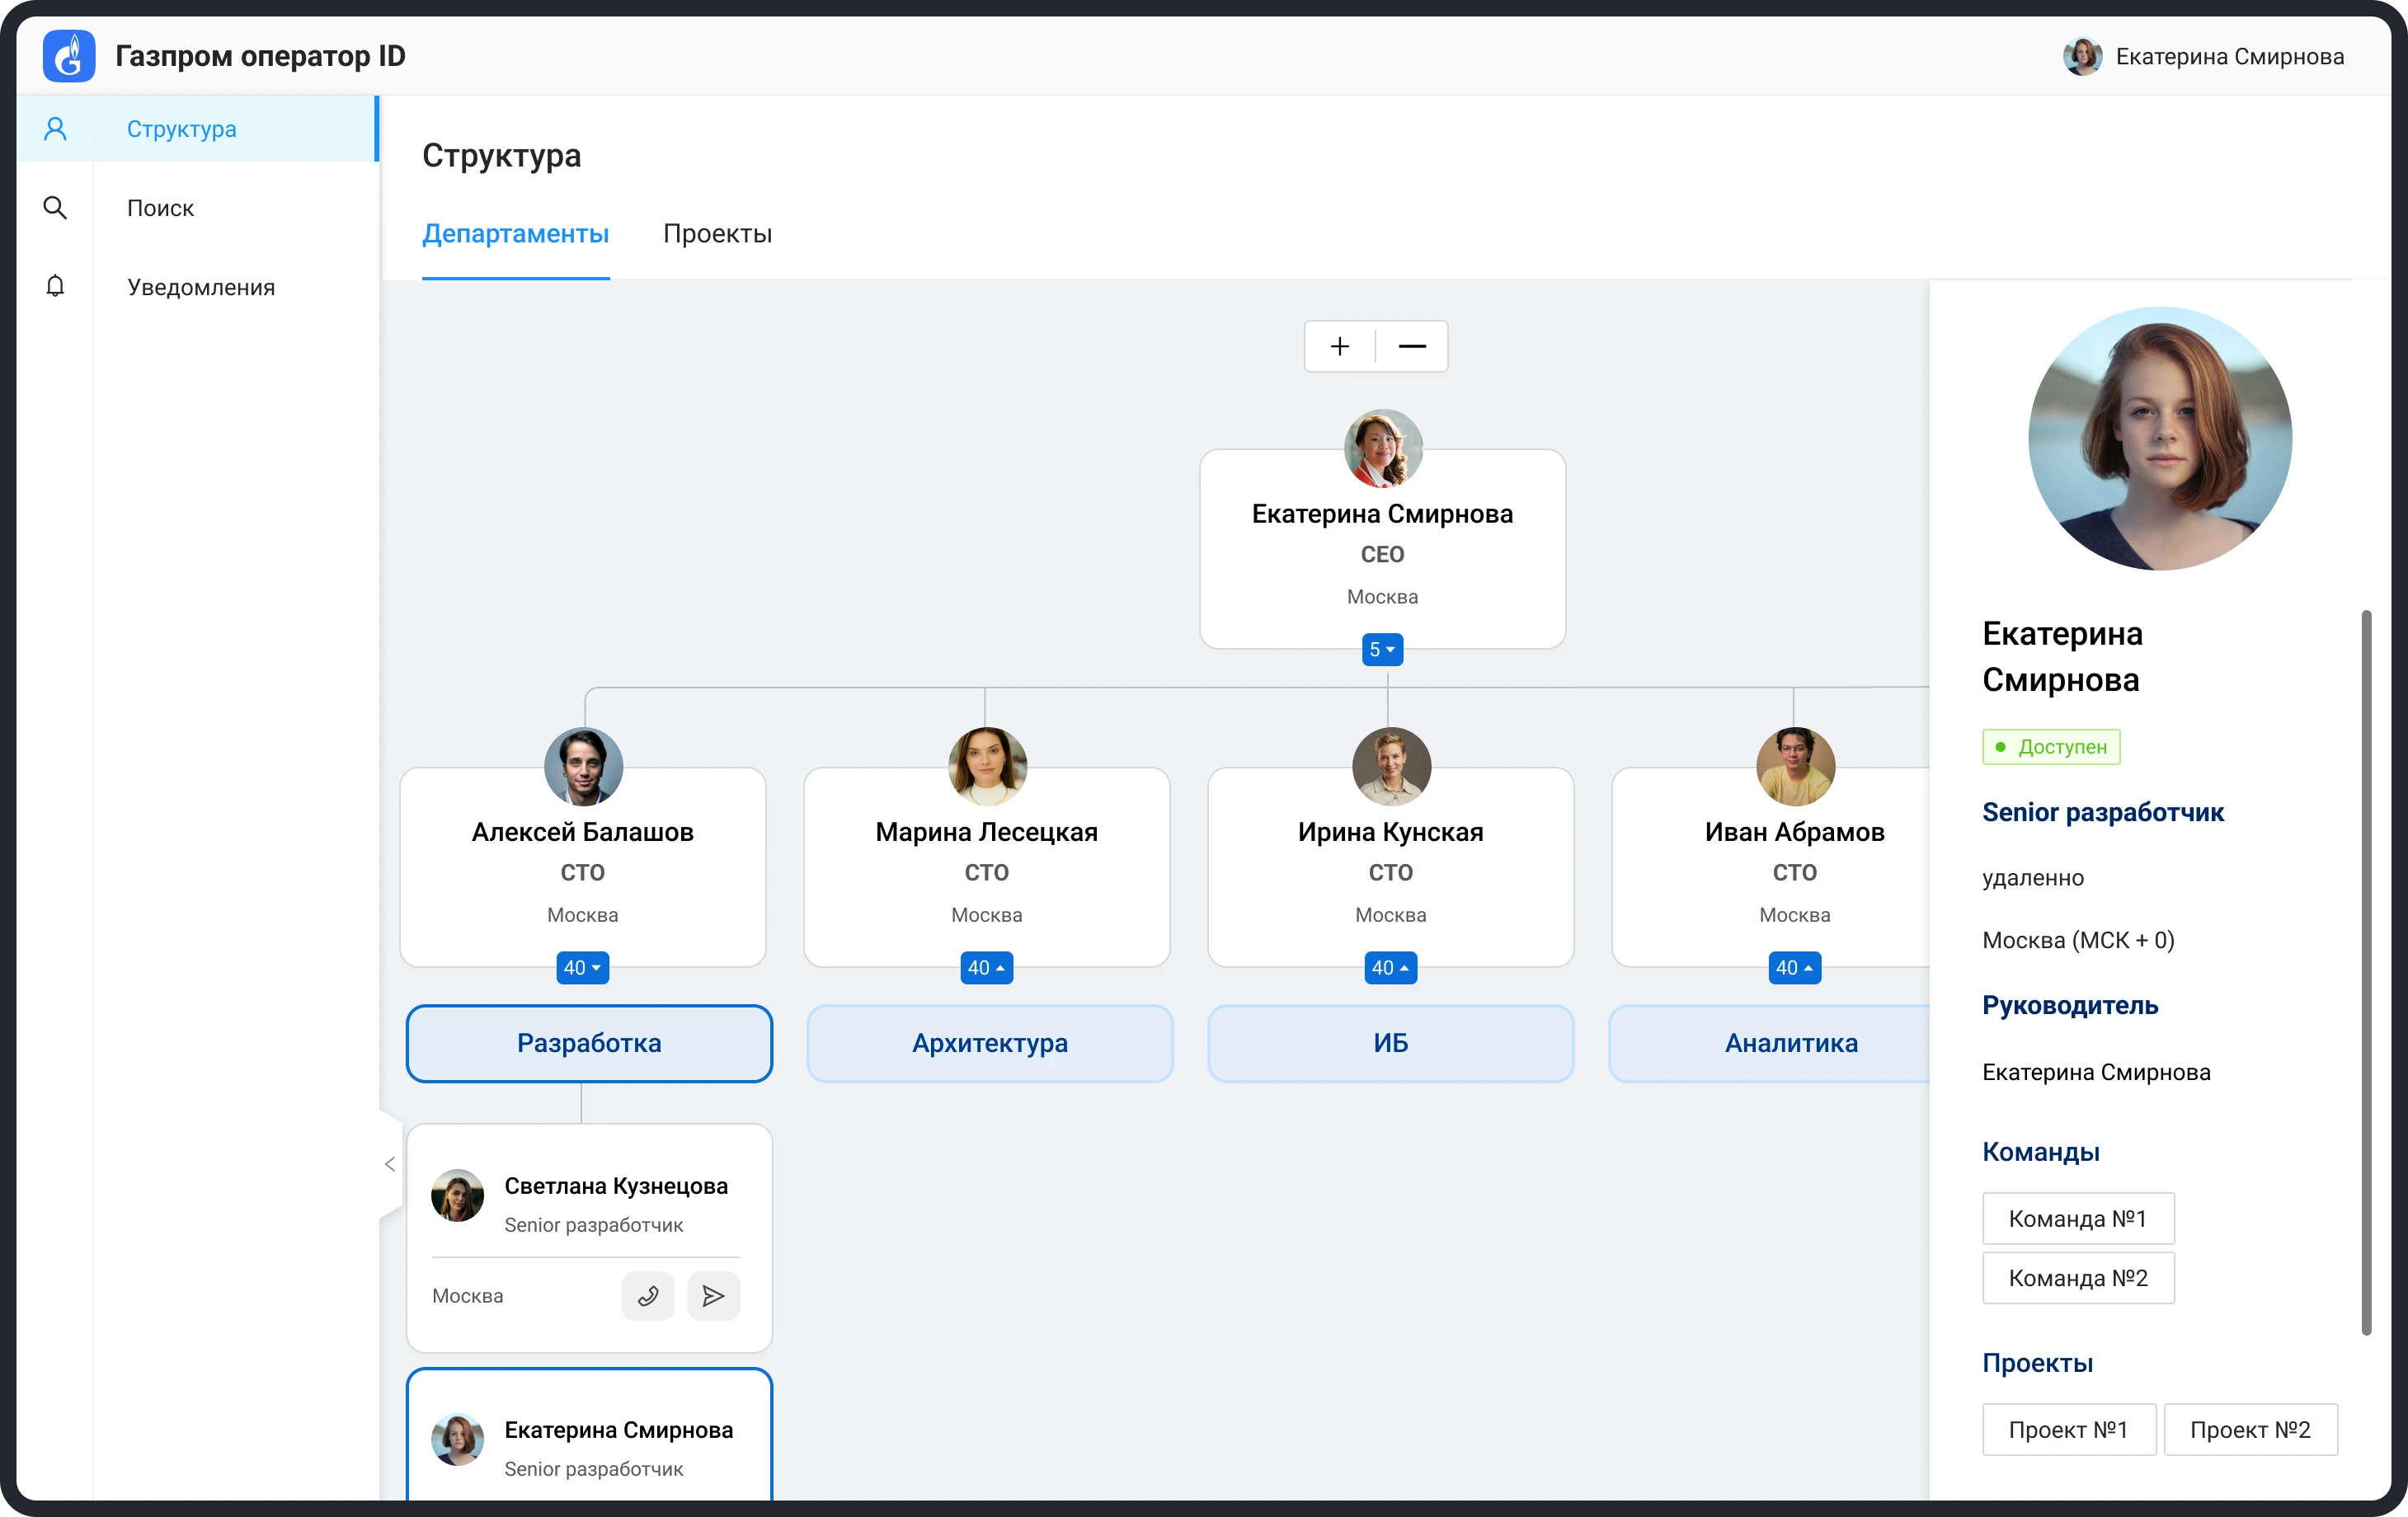2408x1517 pixels.
Task: Open the Структура sidebar person icon
Action: click(55, 129)
